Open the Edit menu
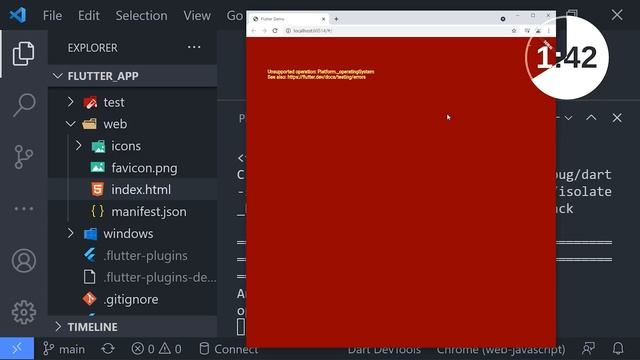This screenshot has width=640, height=360. (x=89, y=16)
